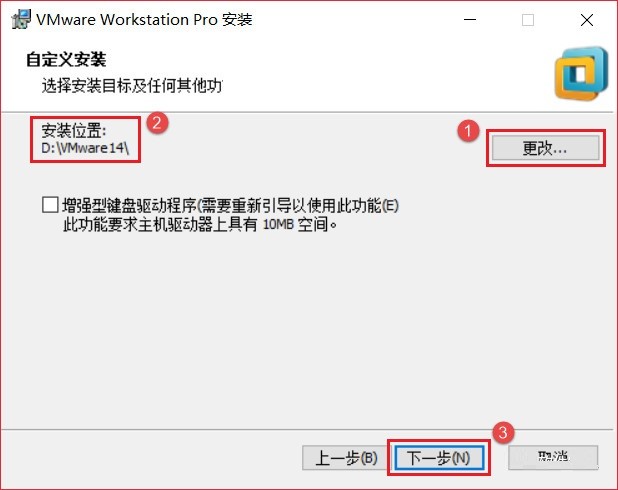The width and height of the screenshot is (618, 490).
Task: Enable the 增强型键盘驱动程序 checkbox
Action: pos(50,205)
